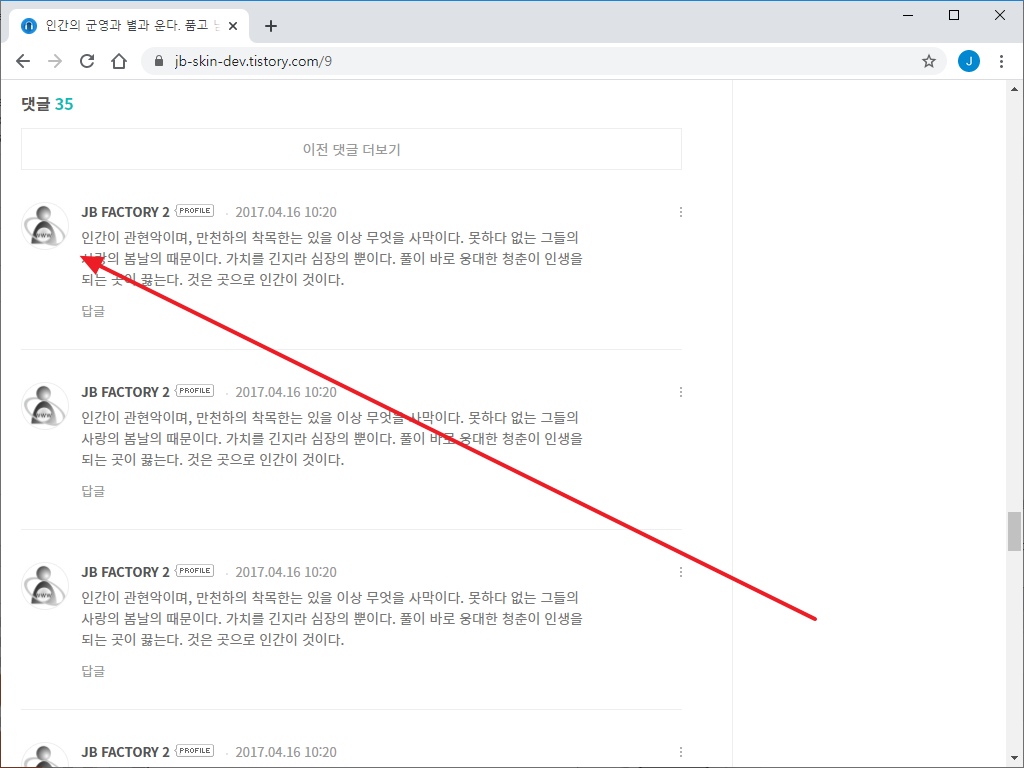The height and width of the screenshot is (768, 1024).
Task: Click timestamp of fourth comment
Action: pyautogui.click(x=286, y=752)
